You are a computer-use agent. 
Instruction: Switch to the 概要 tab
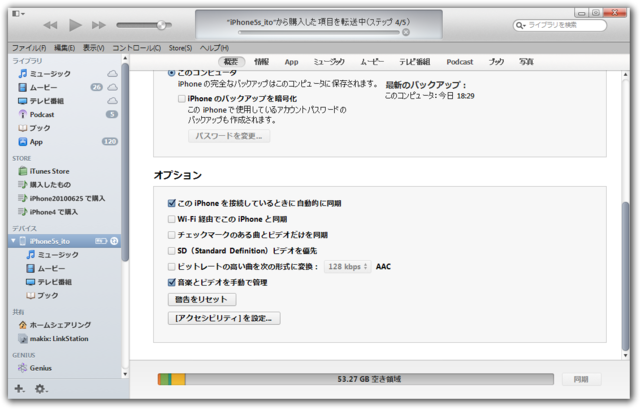click(231, 62)
